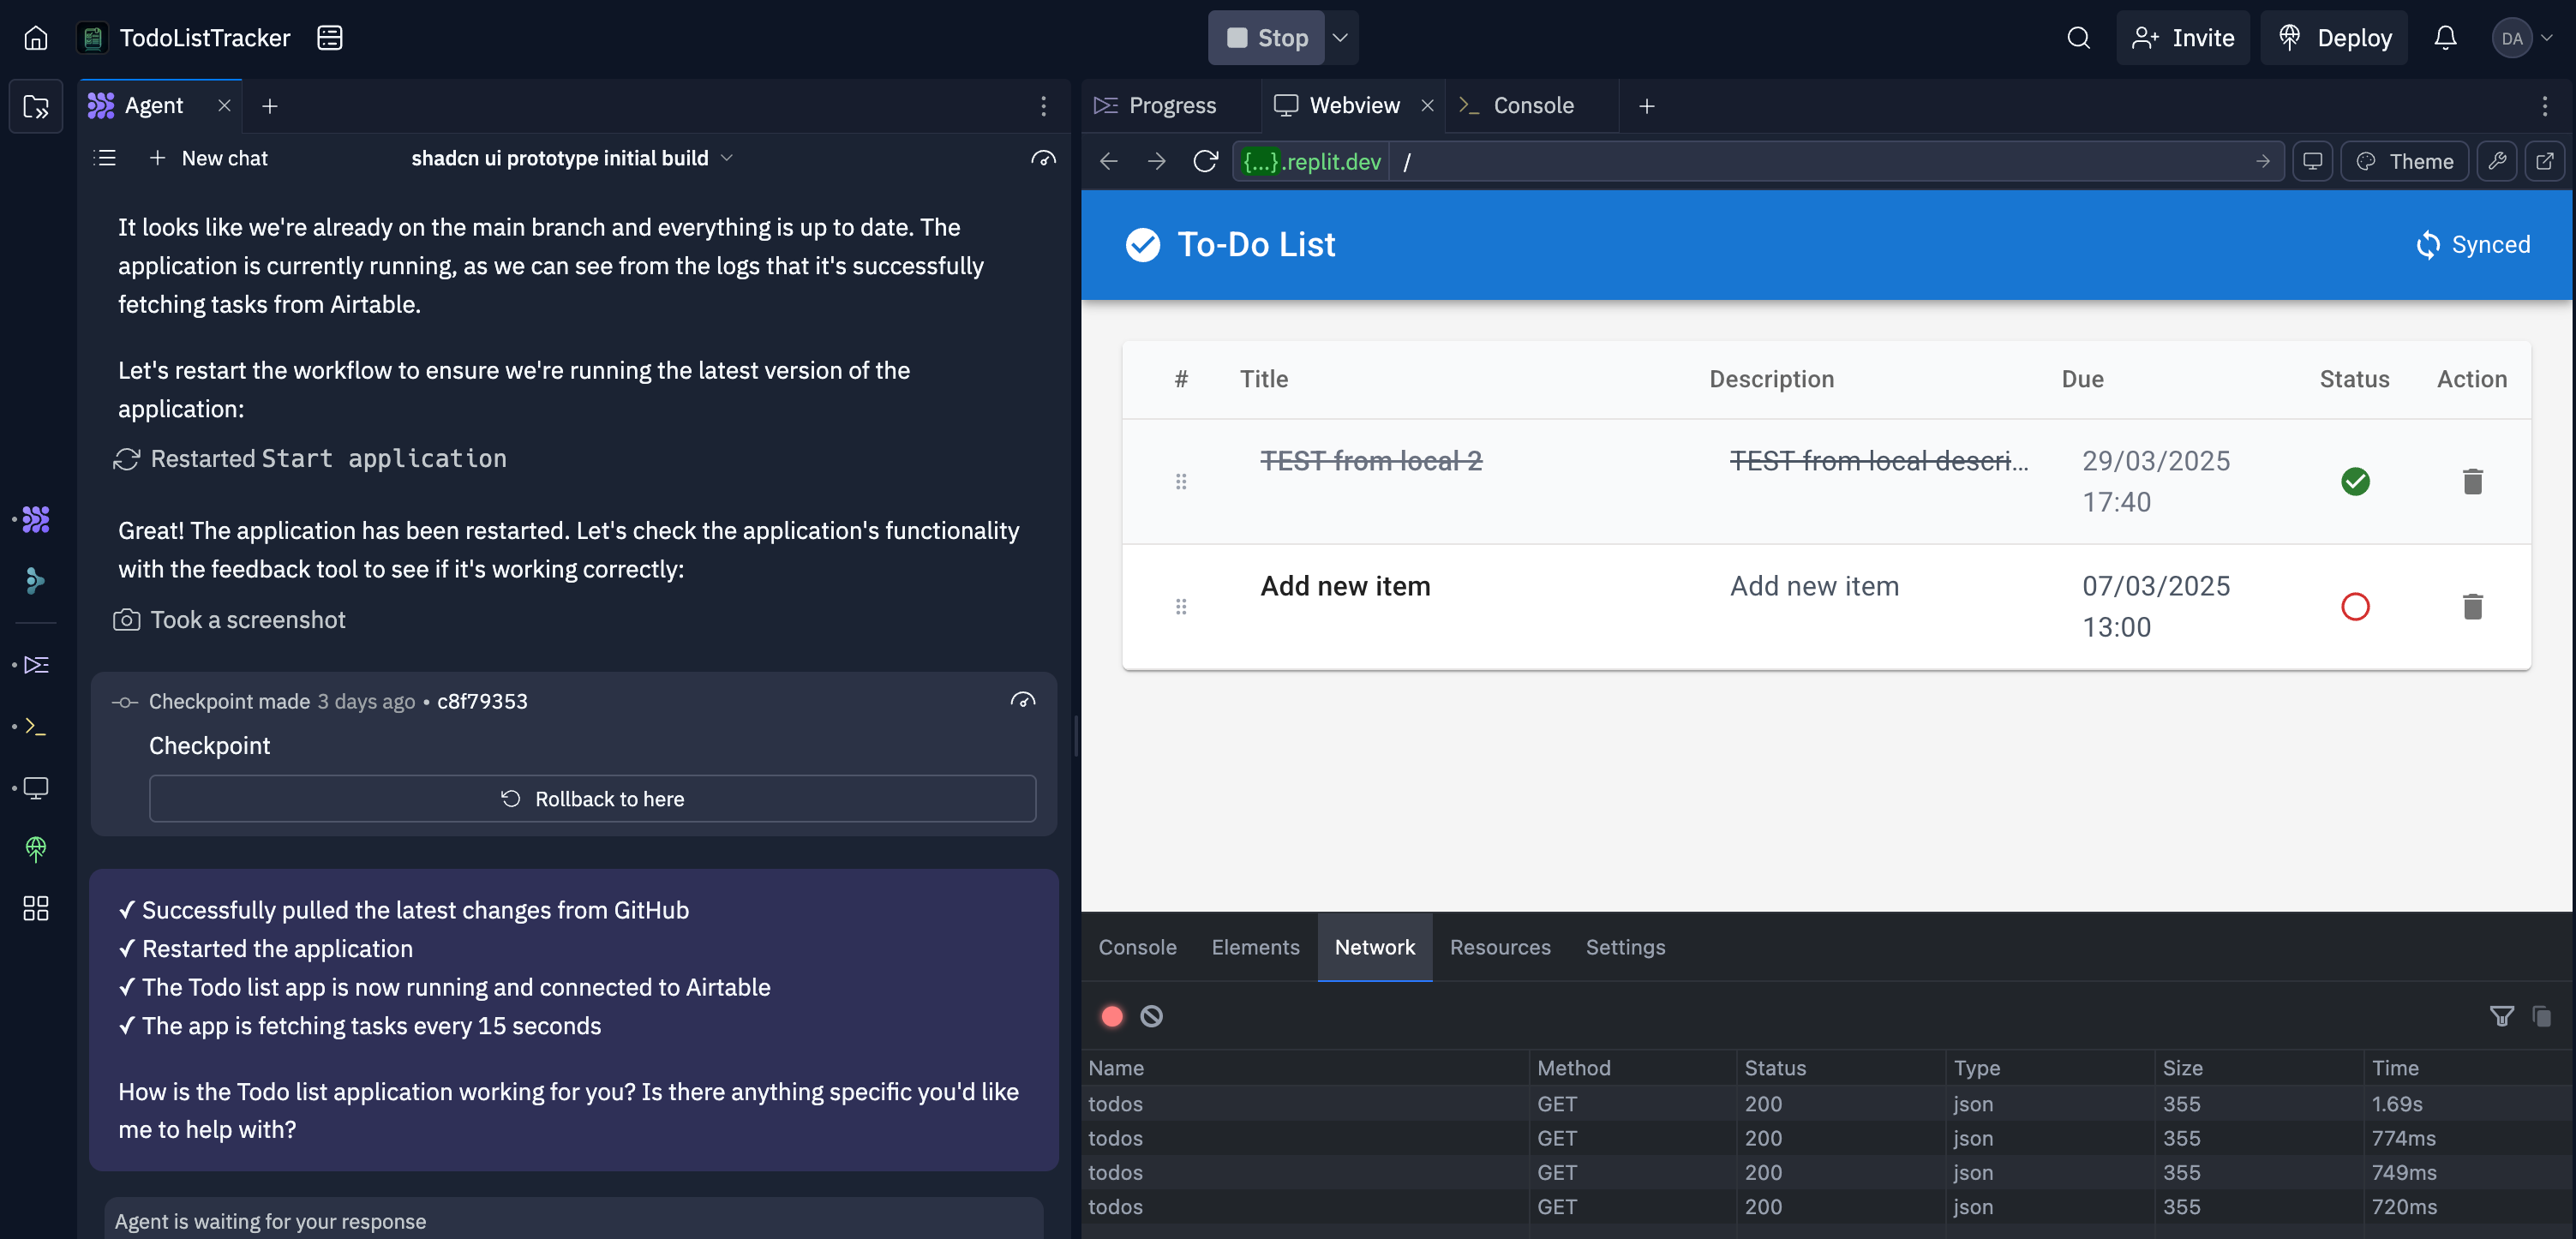Click the Theme button

pos(2404,161)
